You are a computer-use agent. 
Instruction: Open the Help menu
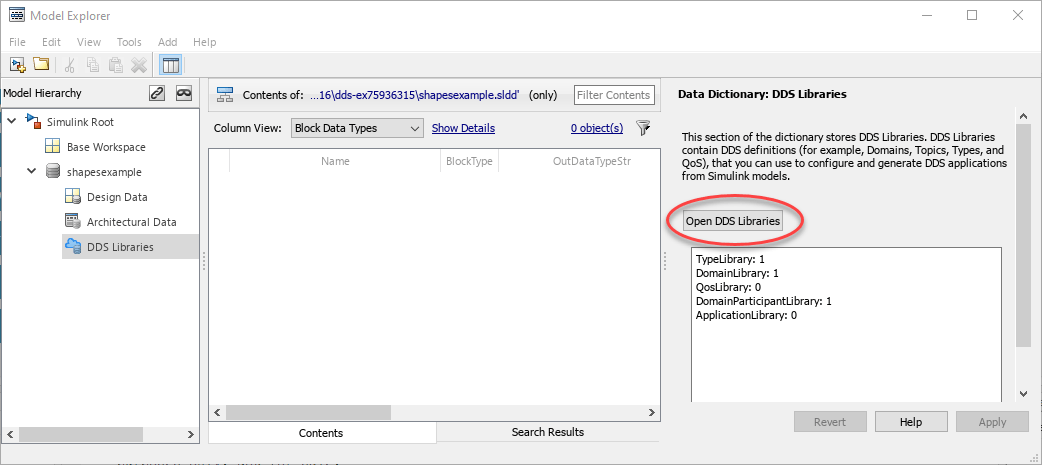(205, 42)
